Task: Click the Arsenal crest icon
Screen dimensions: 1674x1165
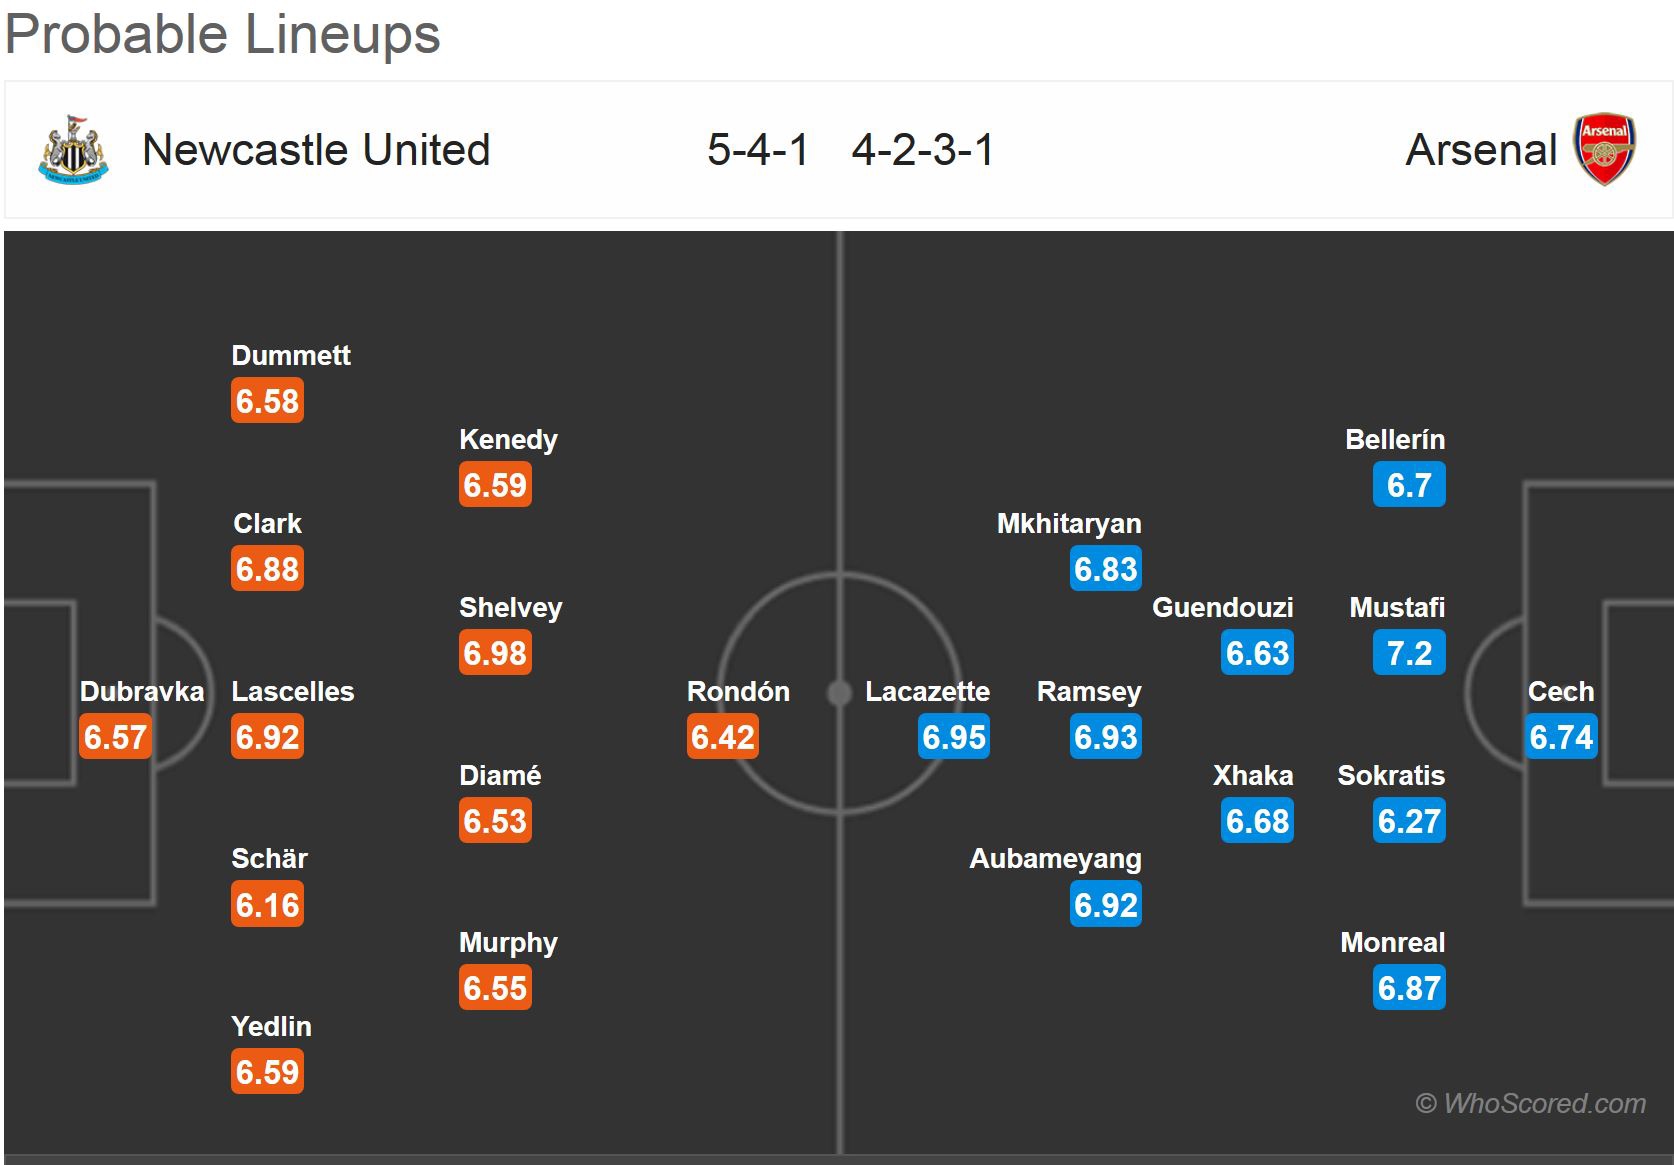Action: 1604,150
